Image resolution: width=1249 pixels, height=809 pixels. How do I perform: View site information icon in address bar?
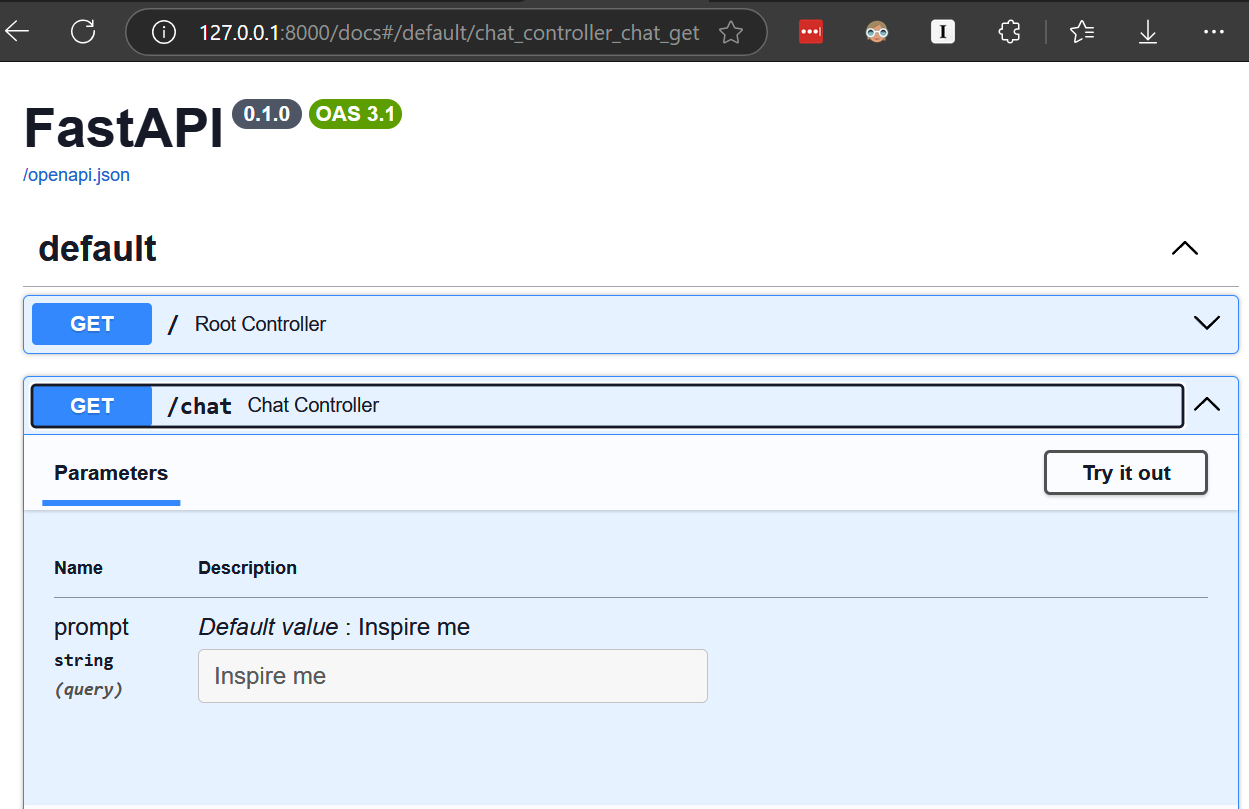[x=163, y=33]
